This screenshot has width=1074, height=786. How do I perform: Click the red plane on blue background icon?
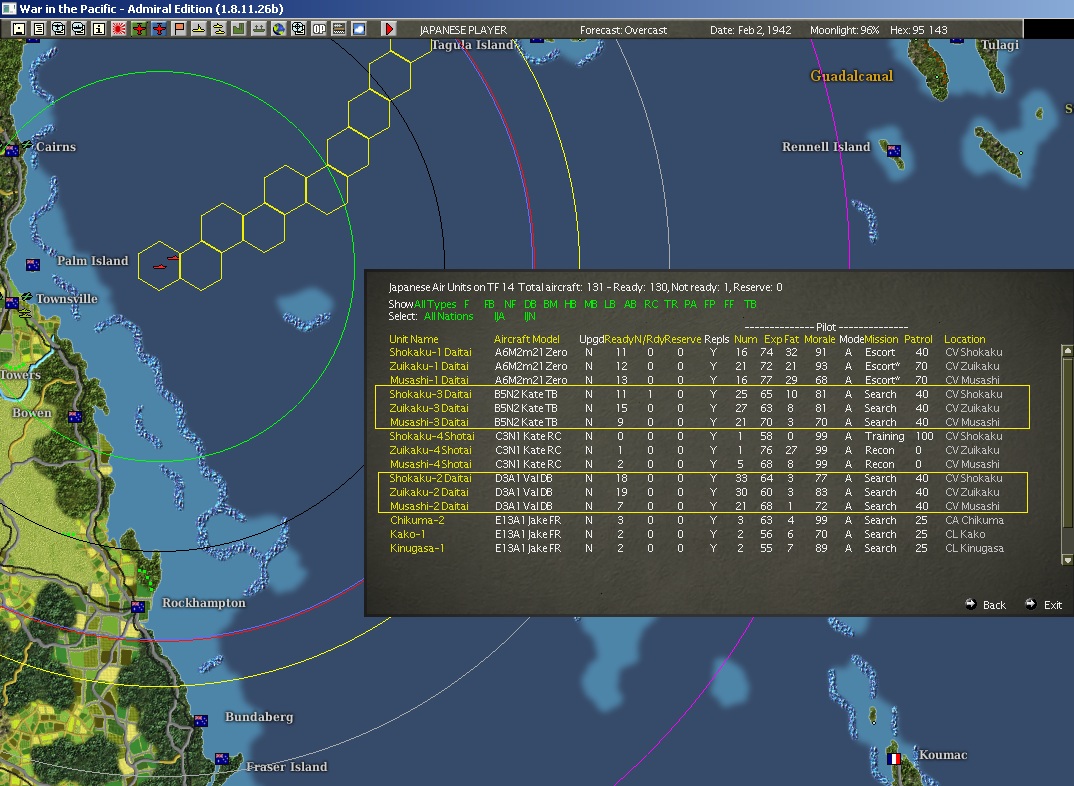coord(159,29)
